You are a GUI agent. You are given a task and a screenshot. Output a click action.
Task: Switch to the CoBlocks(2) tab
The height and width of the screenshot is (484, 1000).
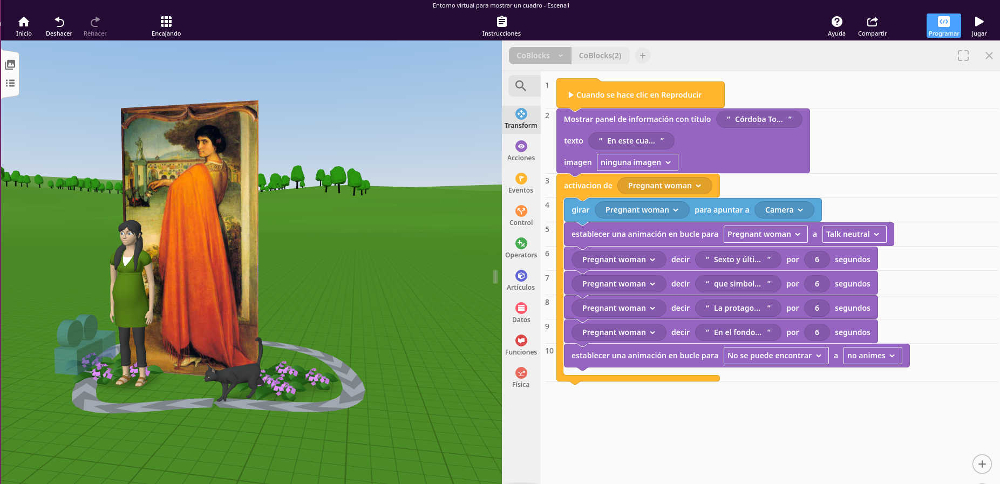click(x=600, y=56)
